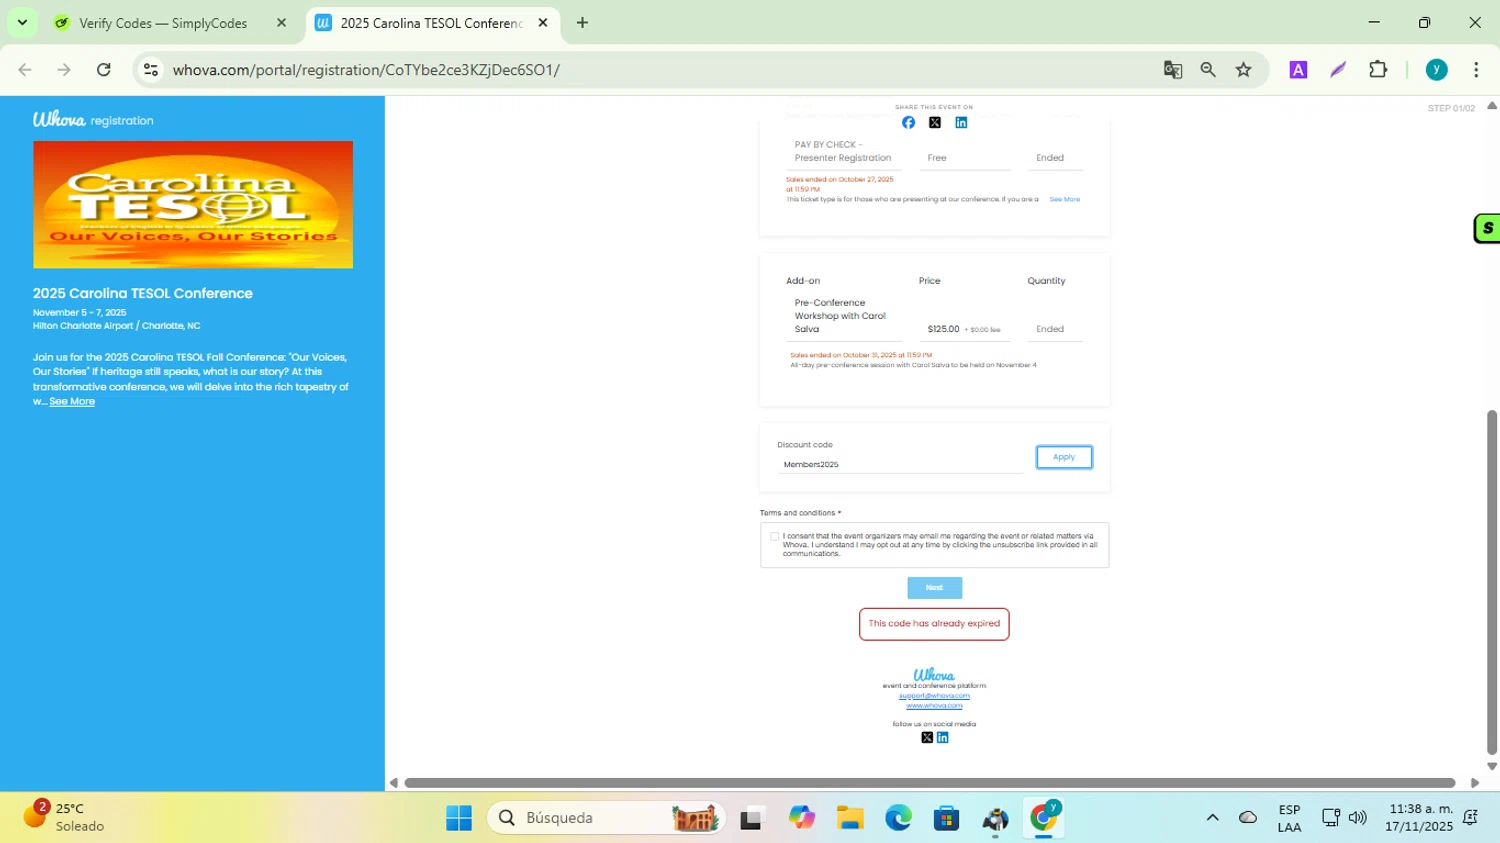1500x843 pixels.
Task: Click the Windows taskbar search box
Action: tap(606, 818)
